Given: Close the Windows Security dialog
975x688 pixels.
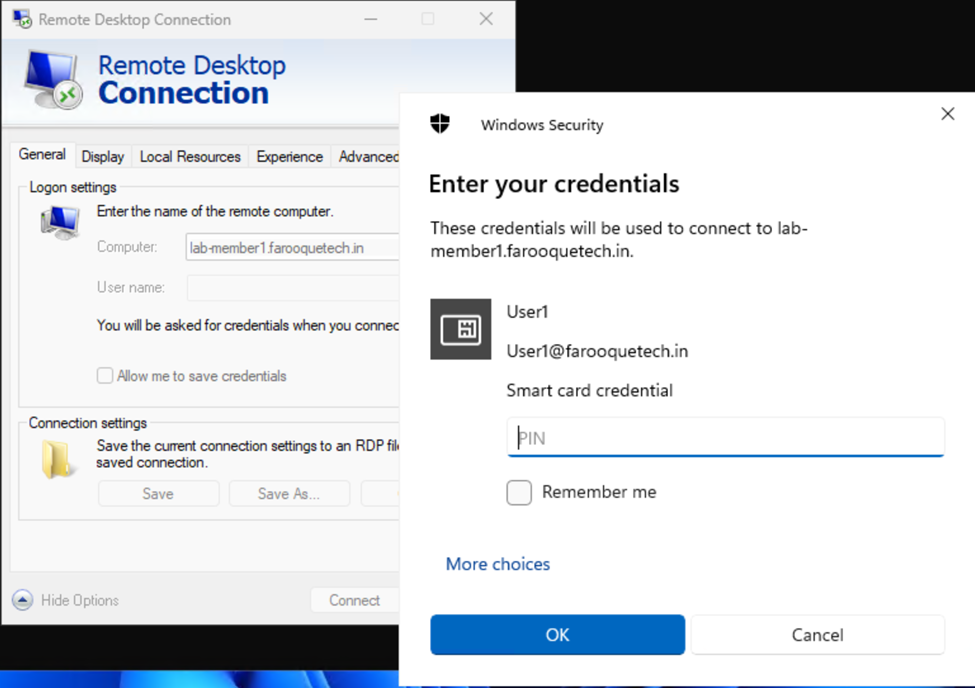Looking at the screenshot, I should (x=948, y=114).
